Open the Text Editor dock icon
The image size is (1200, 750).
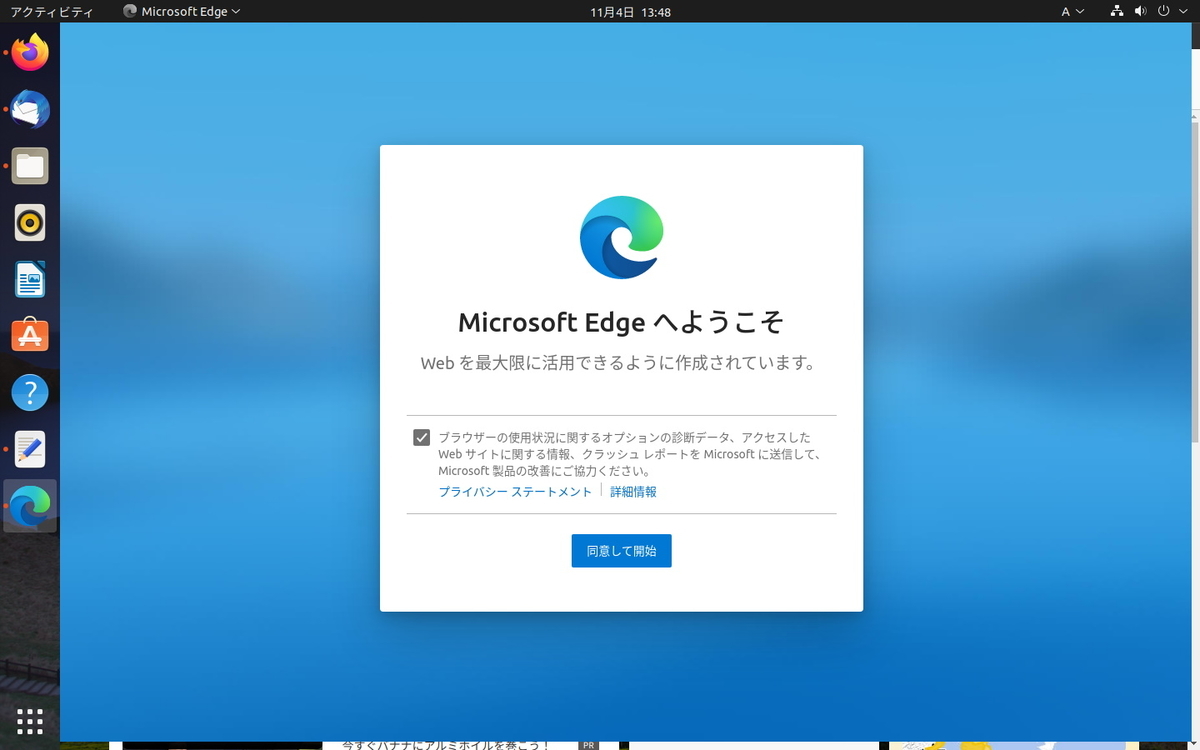point(30,449)
